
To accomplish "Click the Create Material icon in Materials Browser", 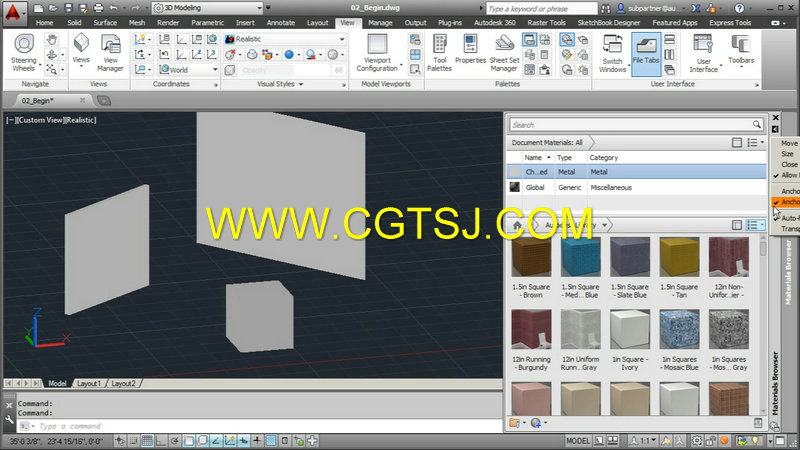I will click(x=536, y=423).
